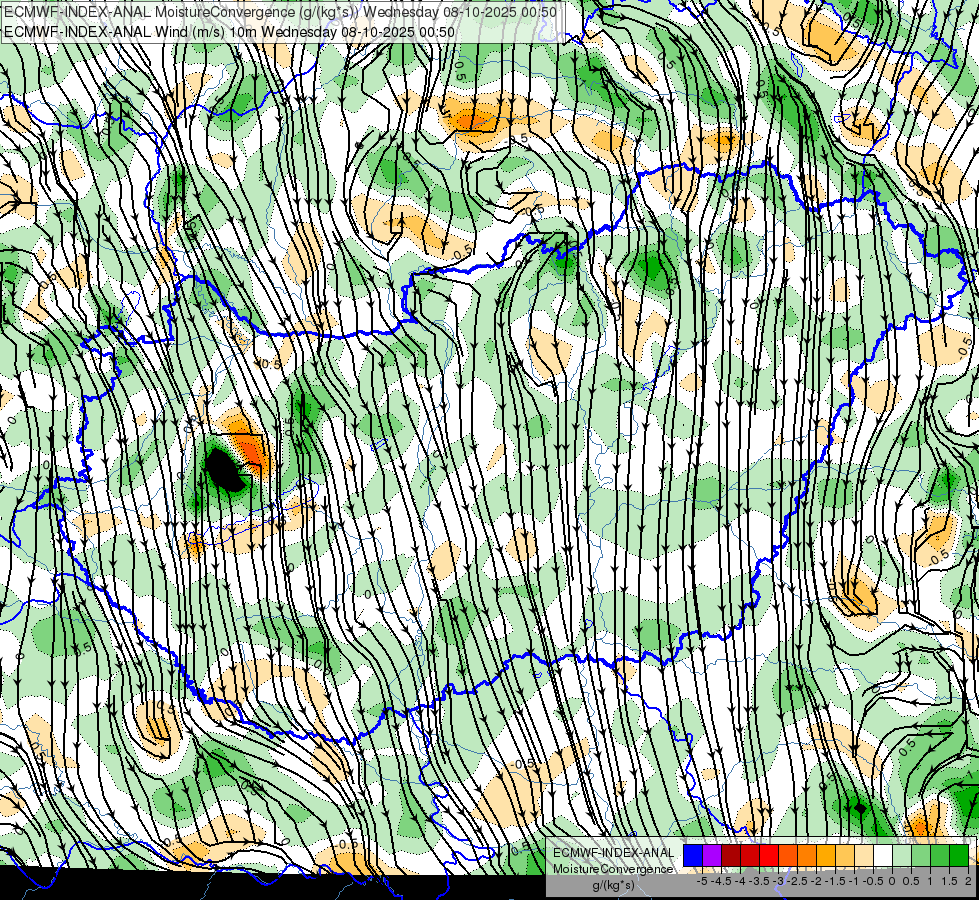Pick the legend swatch between -2 and -1.5
Screen dimensions: 979x900
tap(826, 856)
